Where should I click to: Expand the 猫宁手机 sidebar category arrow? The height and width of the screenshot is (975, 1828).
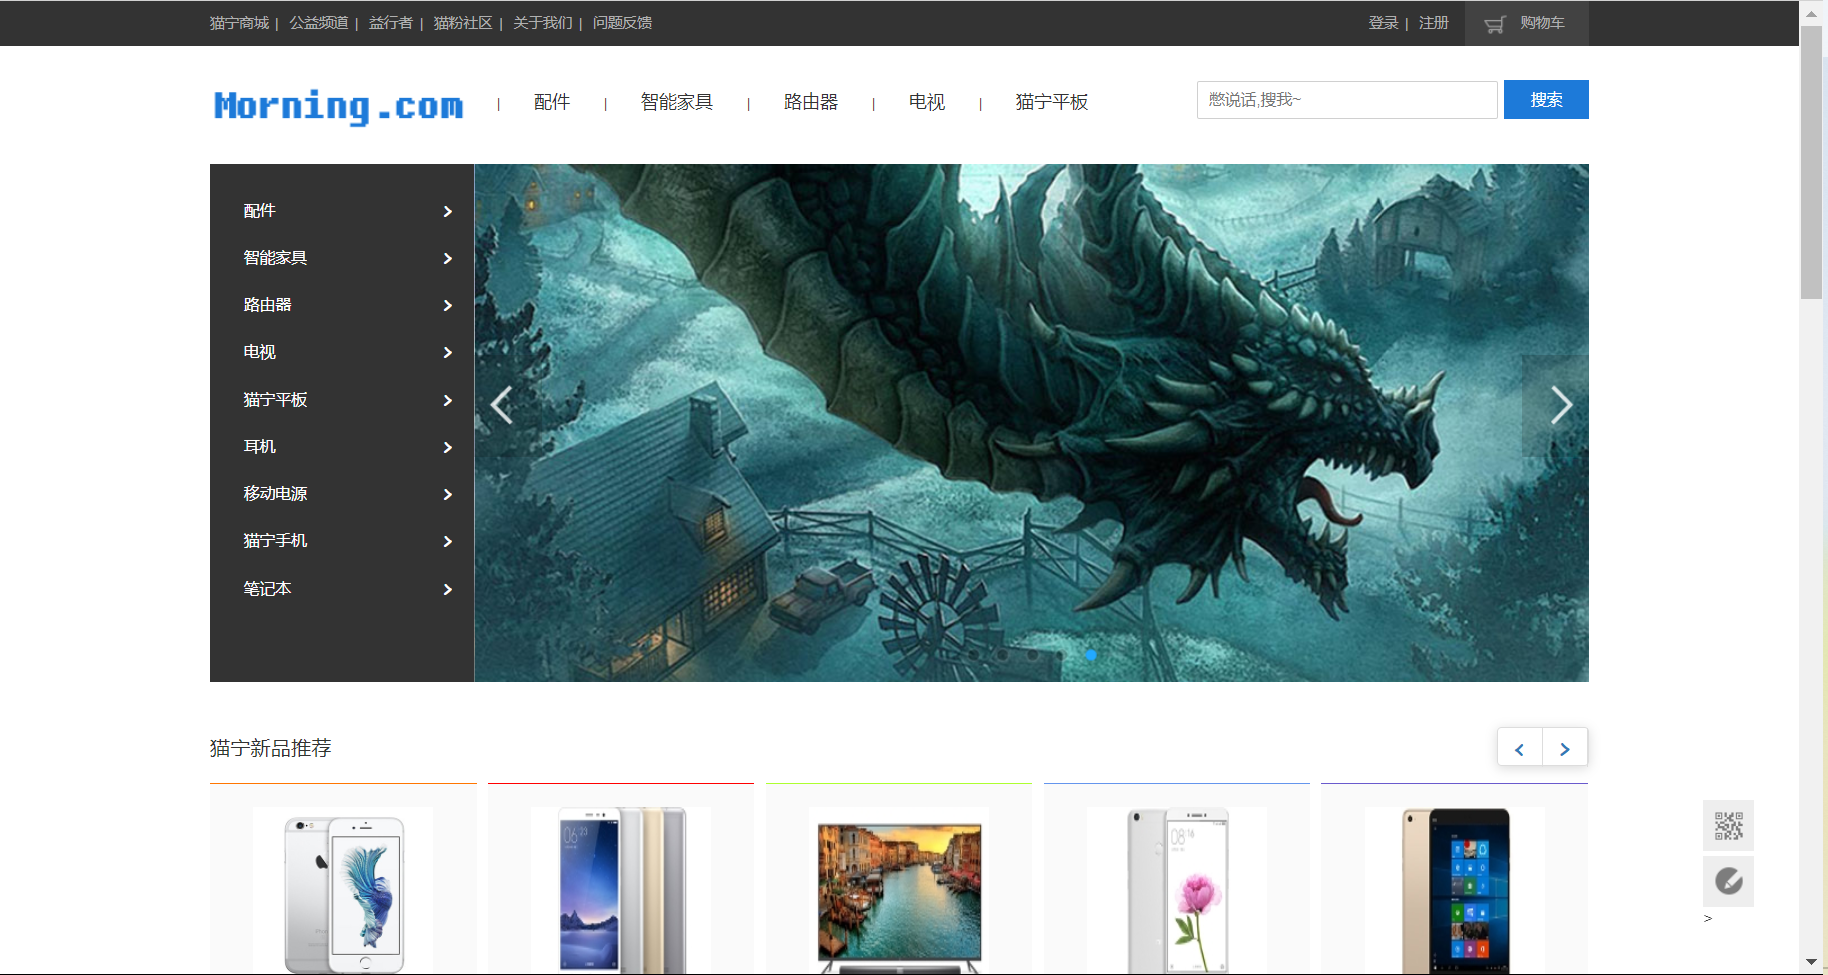pyautogui.click(x=448, y=542)
